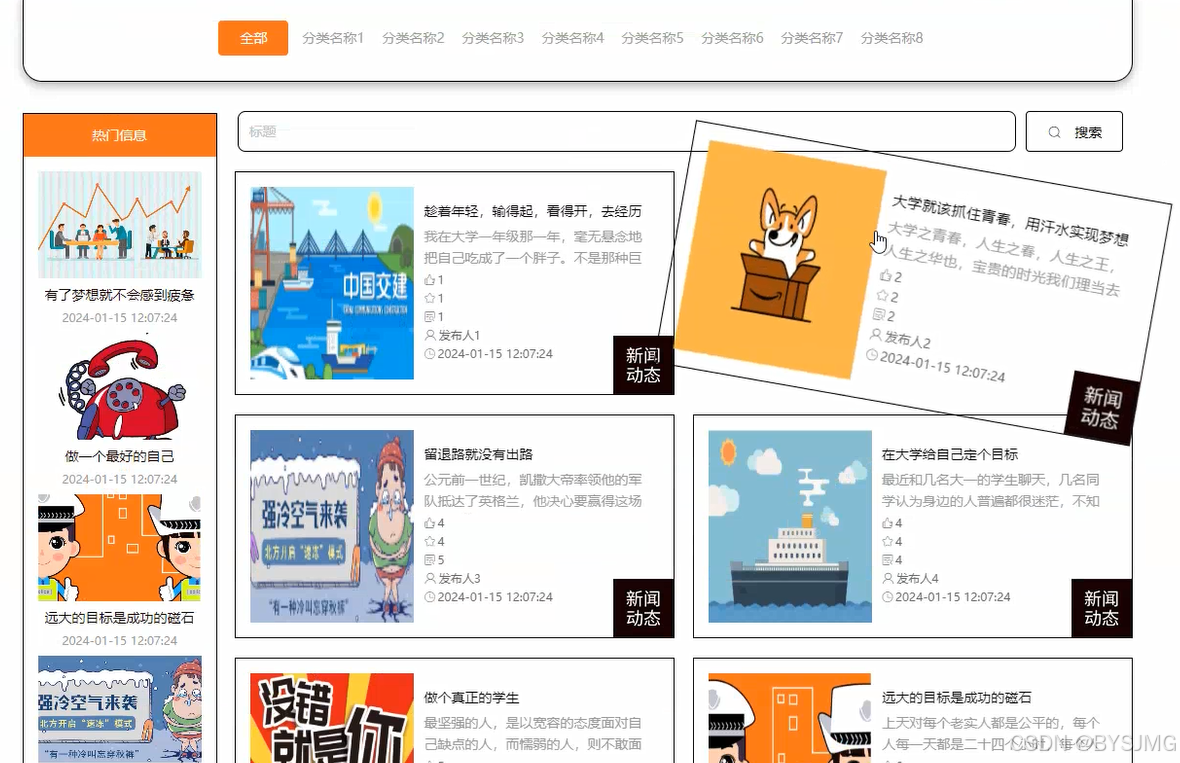This screenshot has height=763, width=1180.
Task: Click excerpt 我在大学一年级那一年
Action: (x=533, y=248)
